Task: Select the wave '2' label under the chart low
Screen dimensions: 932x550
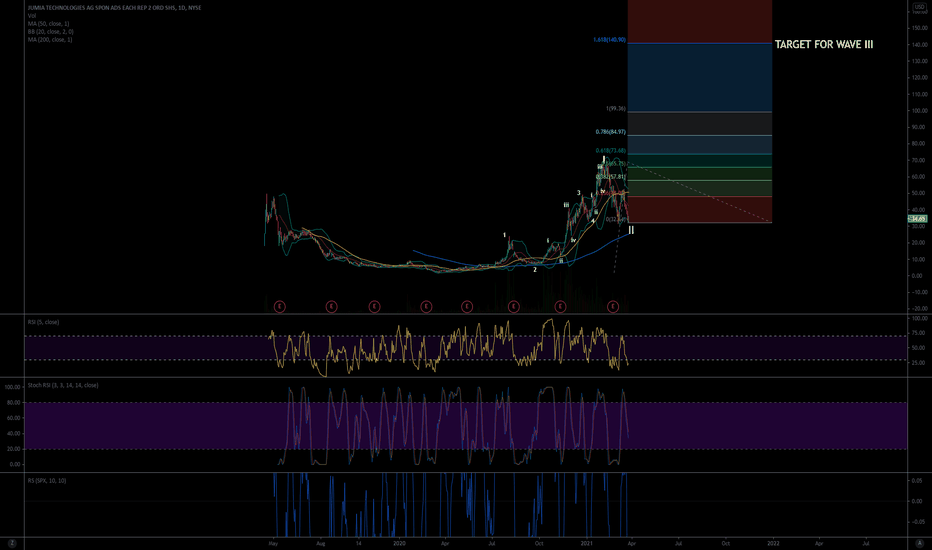Action: 535,269
